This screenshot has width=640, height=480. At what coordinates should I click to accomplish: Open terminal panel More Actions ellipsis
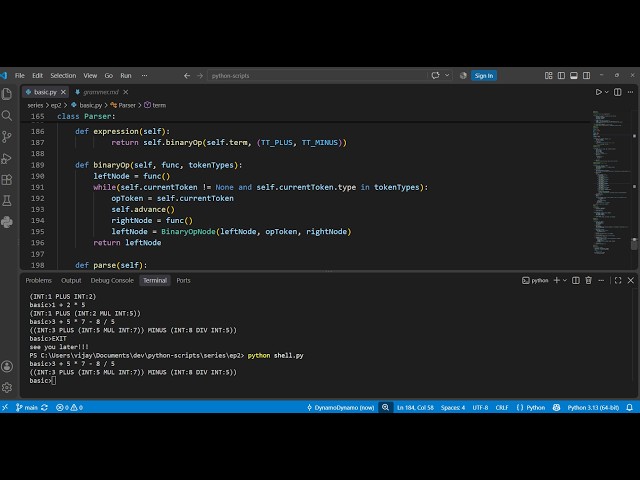pyautogui.click(x=601, y=280)
